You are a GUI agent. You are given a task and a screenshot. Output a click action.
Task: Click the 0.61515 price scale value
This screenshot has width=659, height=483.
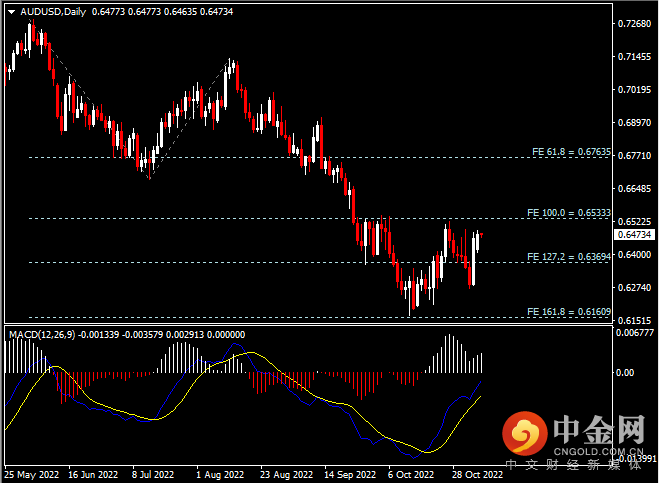(634, 320)
